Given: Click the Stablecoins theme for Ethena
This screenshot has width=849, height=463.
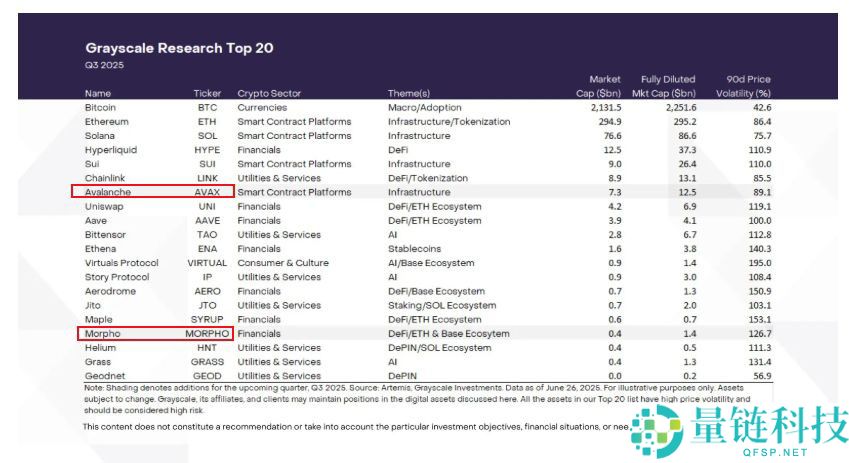Looking at the screenshot, I should coord(414,248).
